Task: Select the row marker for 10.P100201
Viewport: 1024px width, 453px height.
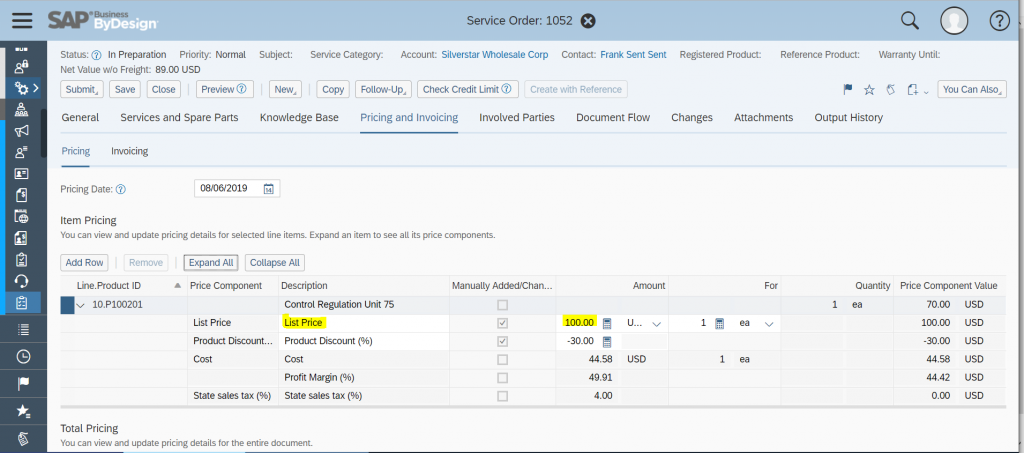Action: click(x=67, y=305)
